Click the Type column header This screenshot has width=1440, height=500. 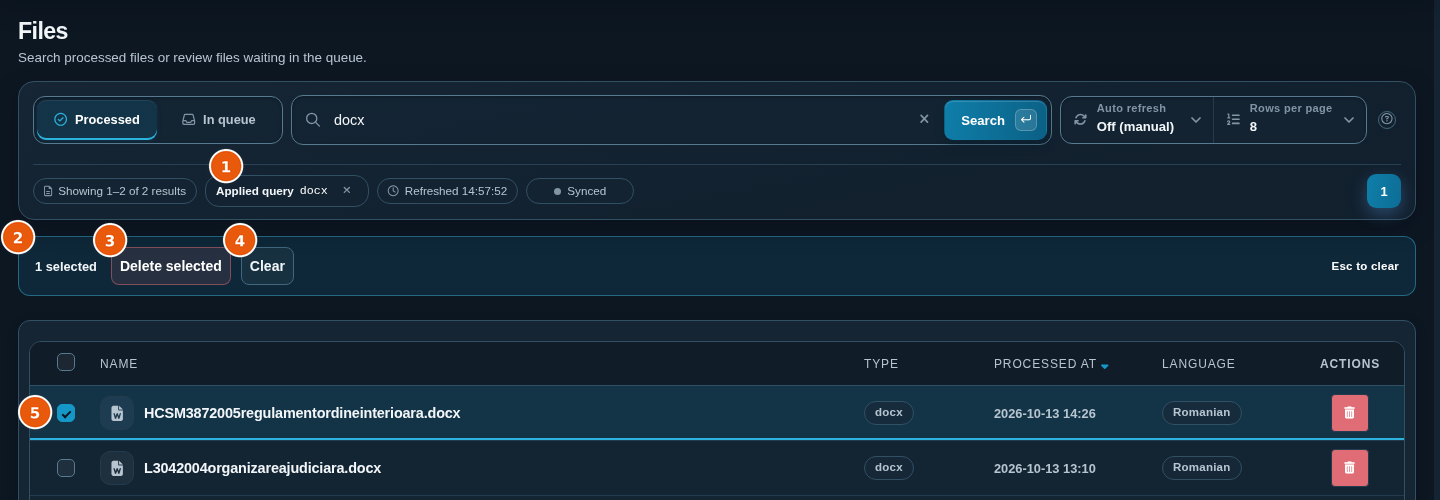881,364
